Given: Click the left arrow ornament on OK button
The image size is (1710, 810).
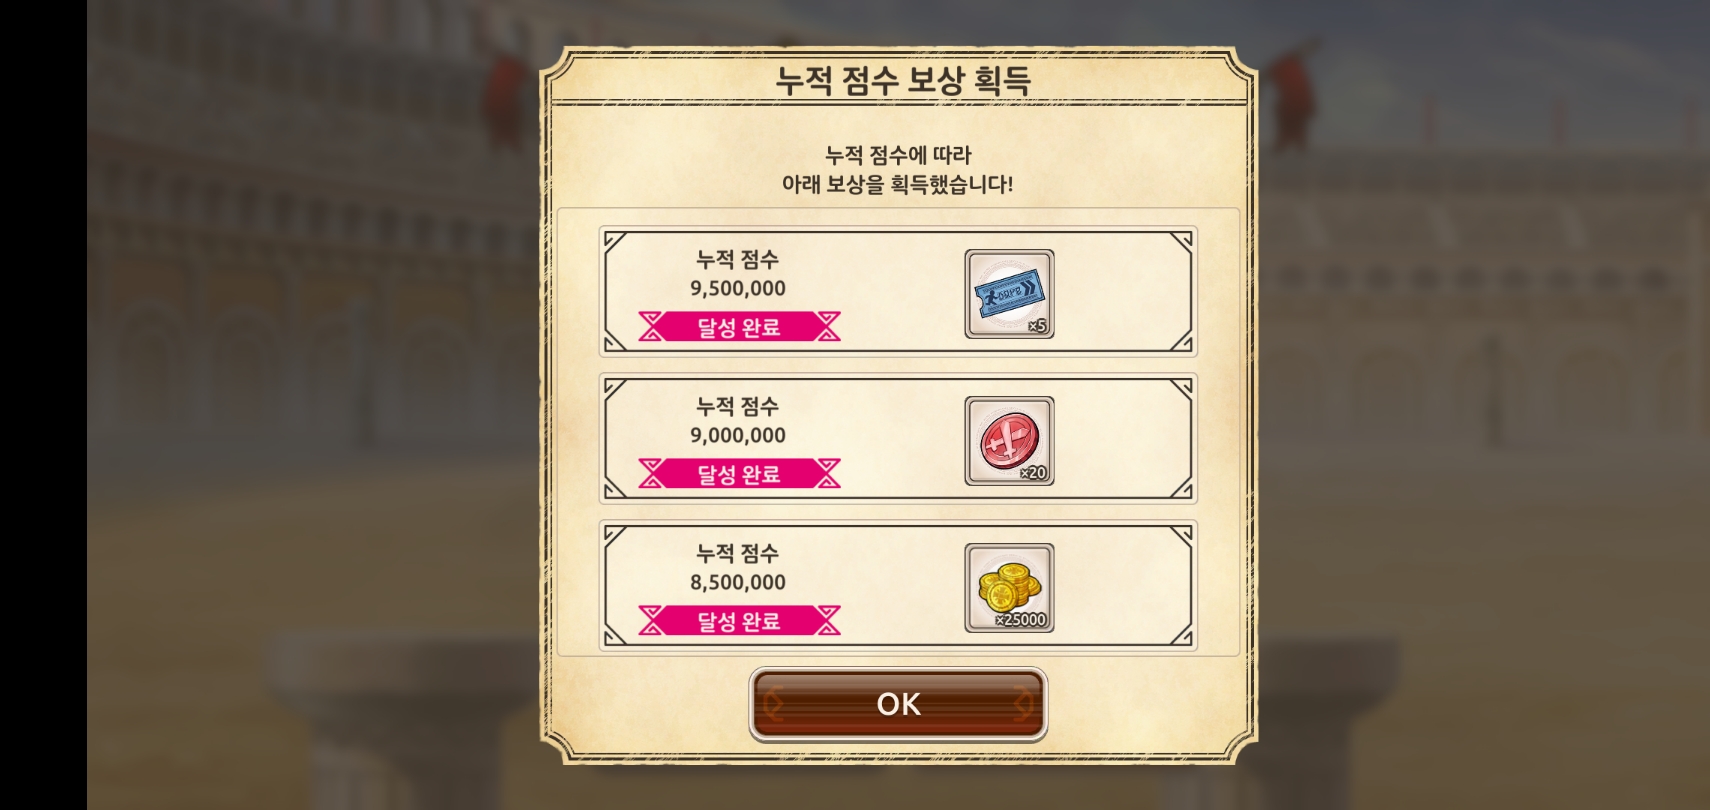Looking at the screenshot, I should tap(773, 705).
